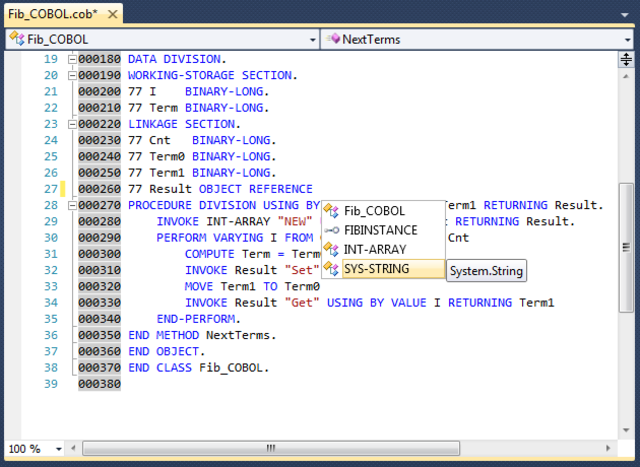Click sequence number 000380 on last line
This screenshot has height=467, width=640.
pyautogui.click(x=100, y=384)
